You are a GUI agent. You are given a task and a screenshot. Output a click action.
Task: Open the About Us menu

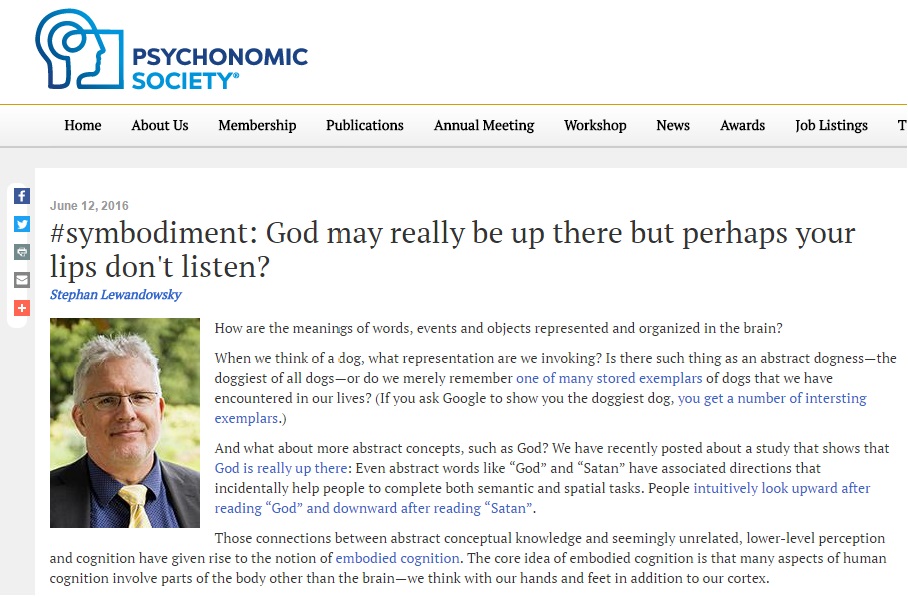(160, 126)
